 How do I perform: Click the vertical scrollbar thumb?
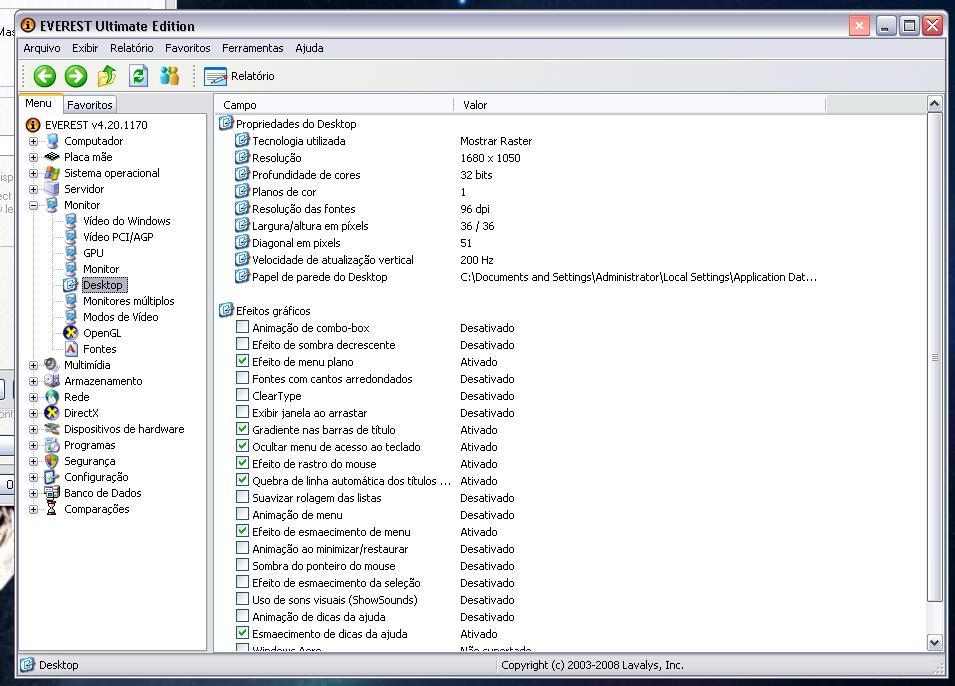[934, 358]
